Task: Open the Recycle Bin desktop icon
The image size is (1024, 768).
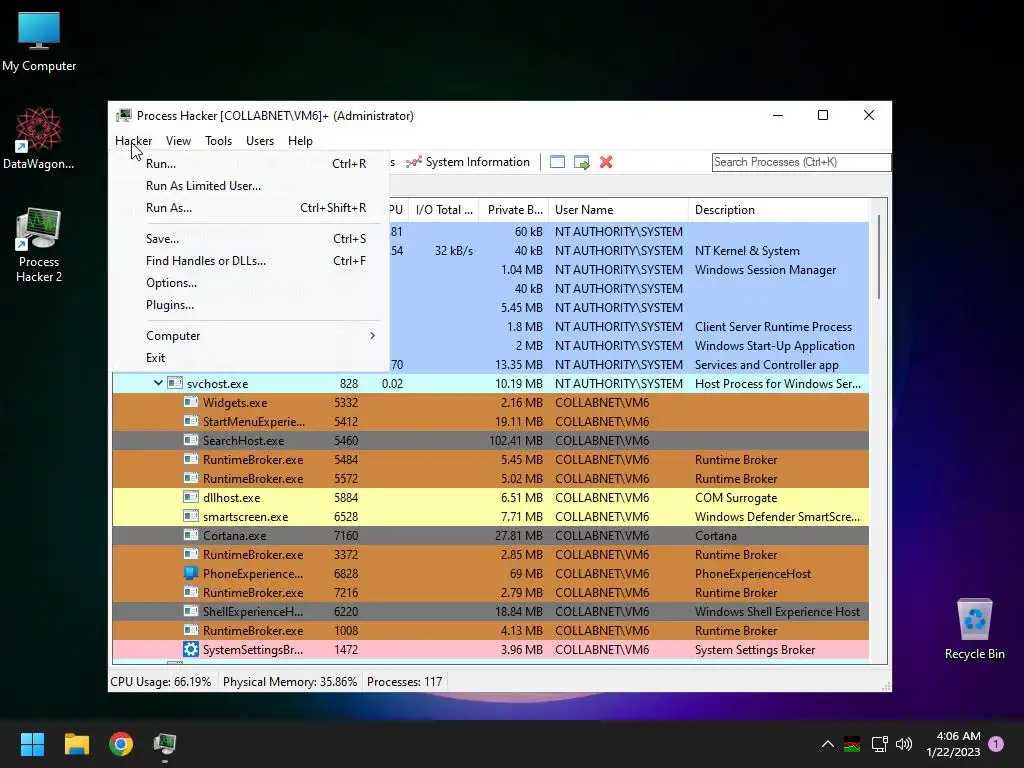Action: pos(974,629)
